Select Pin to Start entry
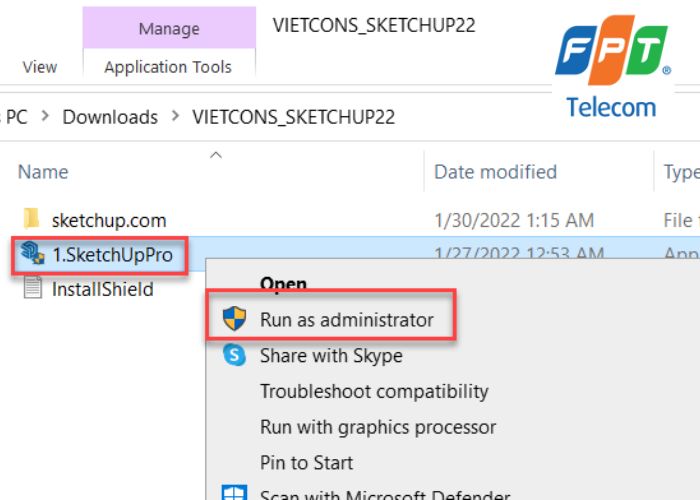Viewport: 700px width, 500px height. point(308,463)
